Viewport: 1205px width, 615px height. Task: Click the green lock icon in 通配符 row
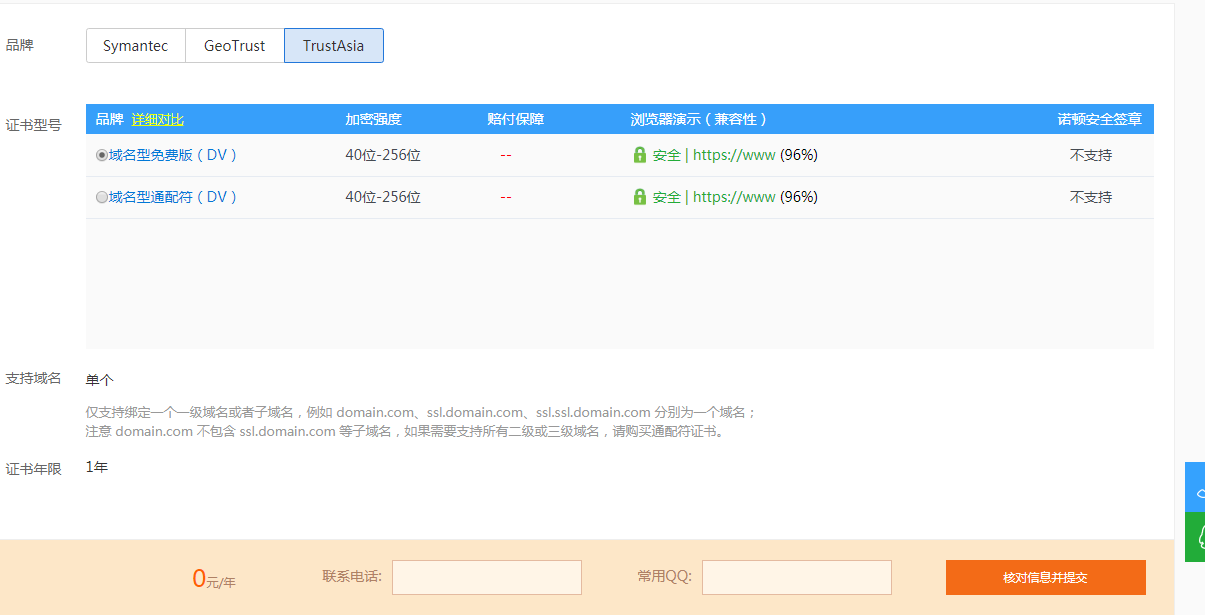(640, 197)
